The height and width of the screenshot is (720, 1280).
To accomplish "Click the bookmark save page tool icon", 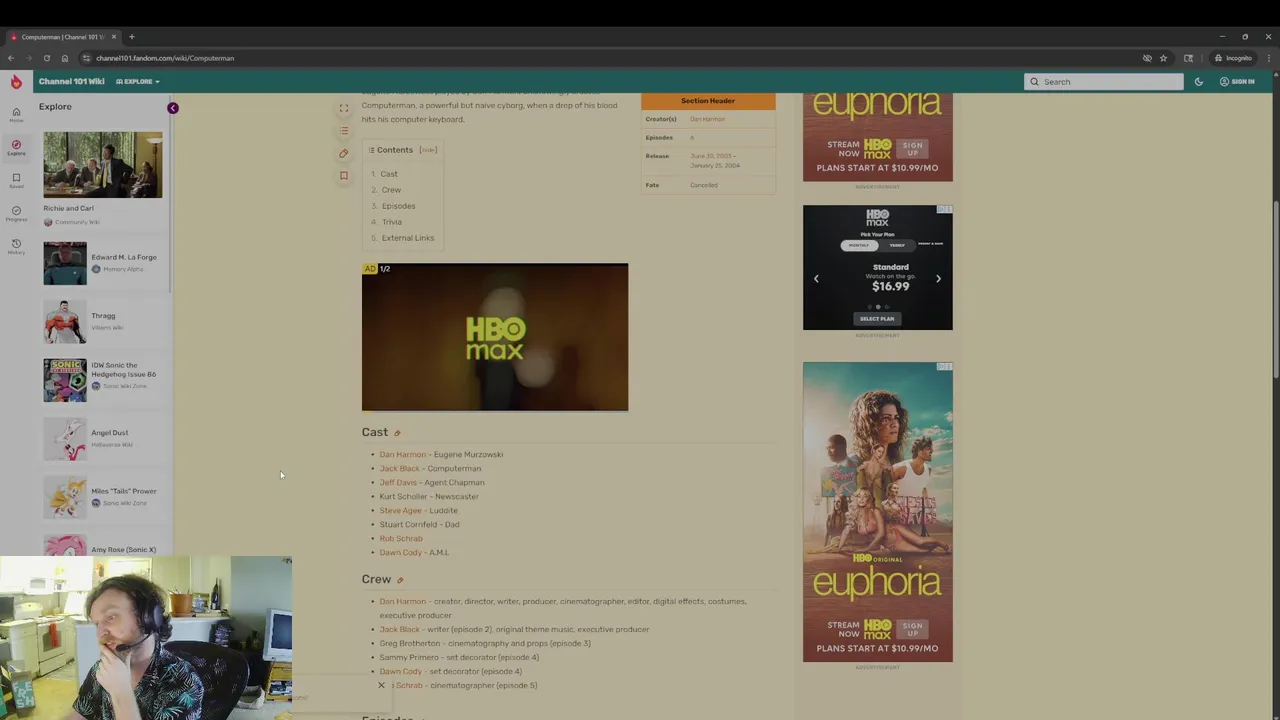I will tap(344, 176).
